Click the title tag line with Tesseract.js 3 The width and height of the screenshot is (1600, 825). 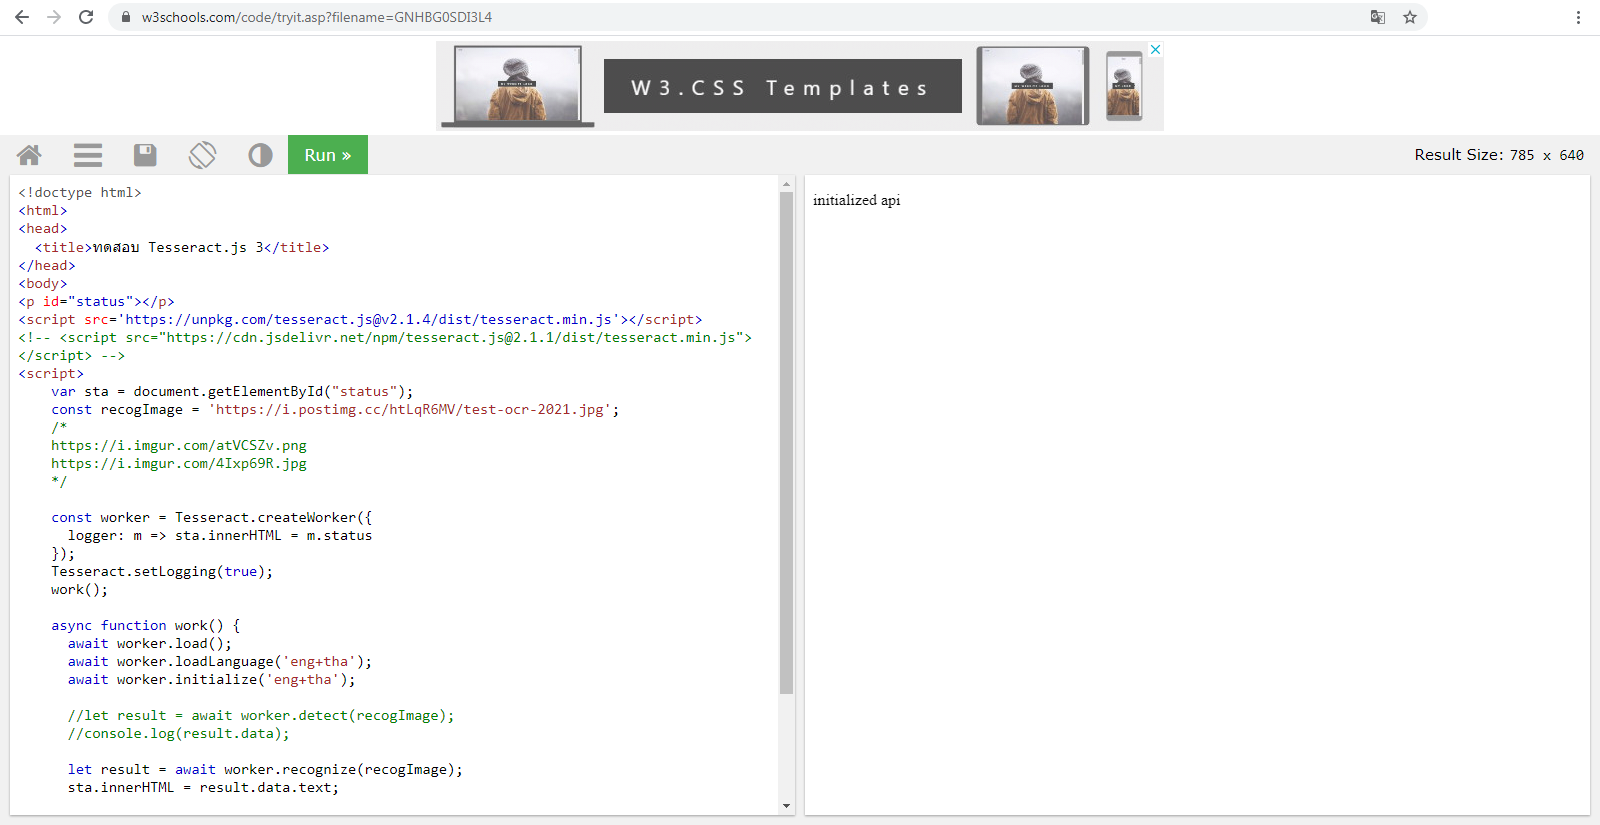click(x=182, y=247)
